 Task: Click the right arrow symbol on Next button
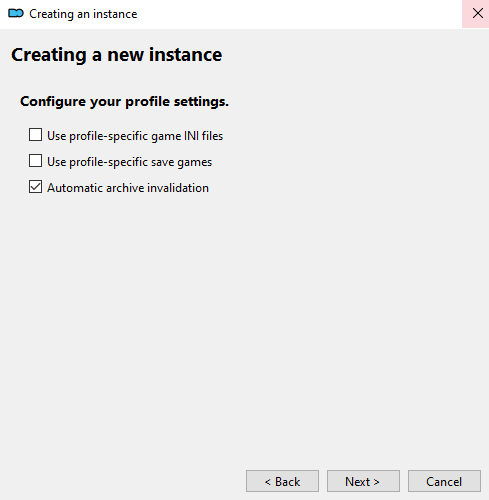376,482
